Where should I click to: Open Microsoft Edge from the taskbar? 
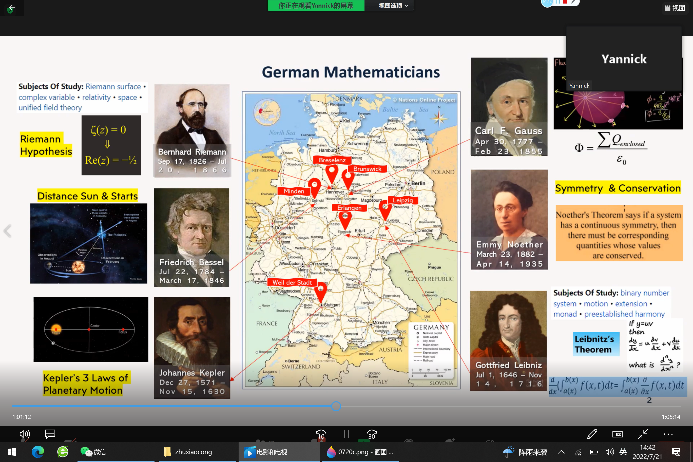tap(36, 452)
